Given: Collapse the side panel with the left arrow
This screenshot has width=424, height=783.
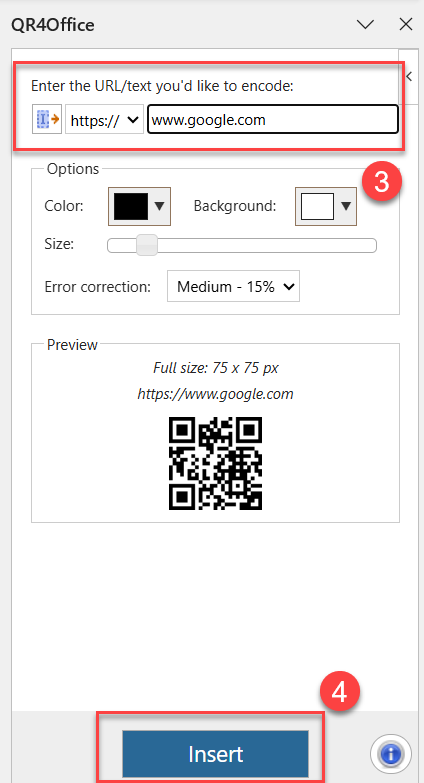Looking at the screenshot, I should (410, 76).
